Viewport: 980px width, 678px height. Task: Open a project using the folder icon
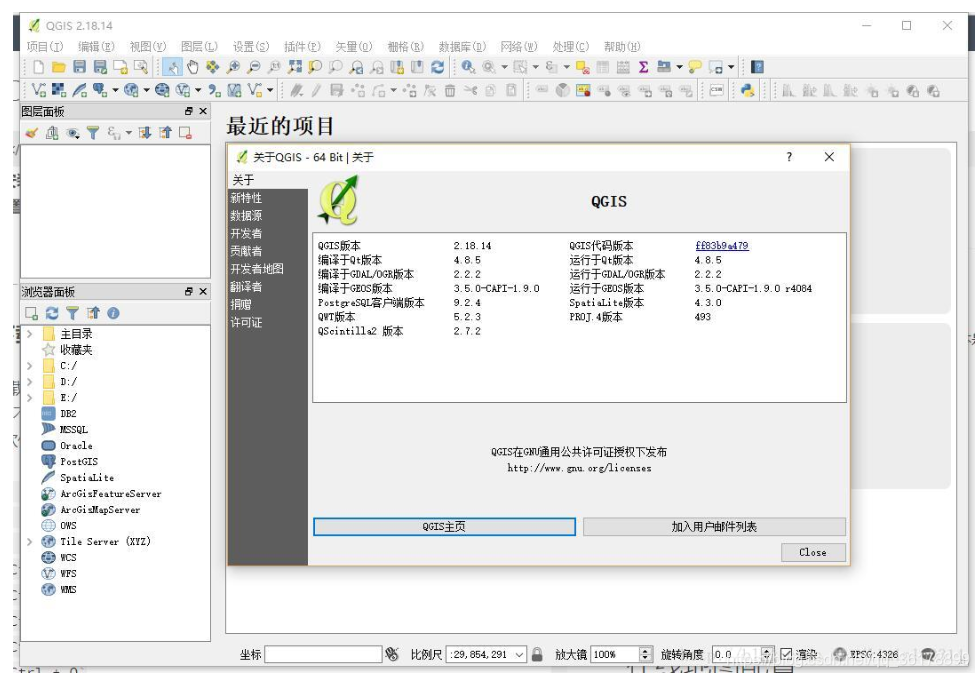[59, 67]
